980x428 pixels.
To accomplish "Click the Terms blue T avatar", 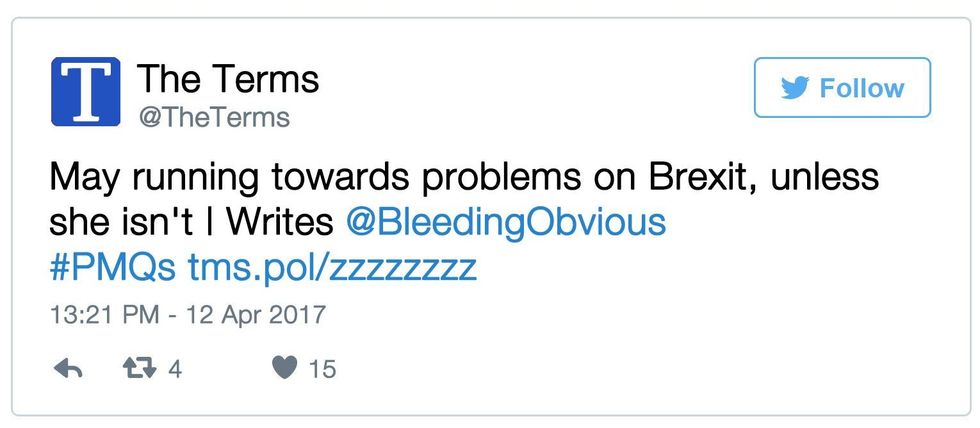I will (x=86, y=91).
